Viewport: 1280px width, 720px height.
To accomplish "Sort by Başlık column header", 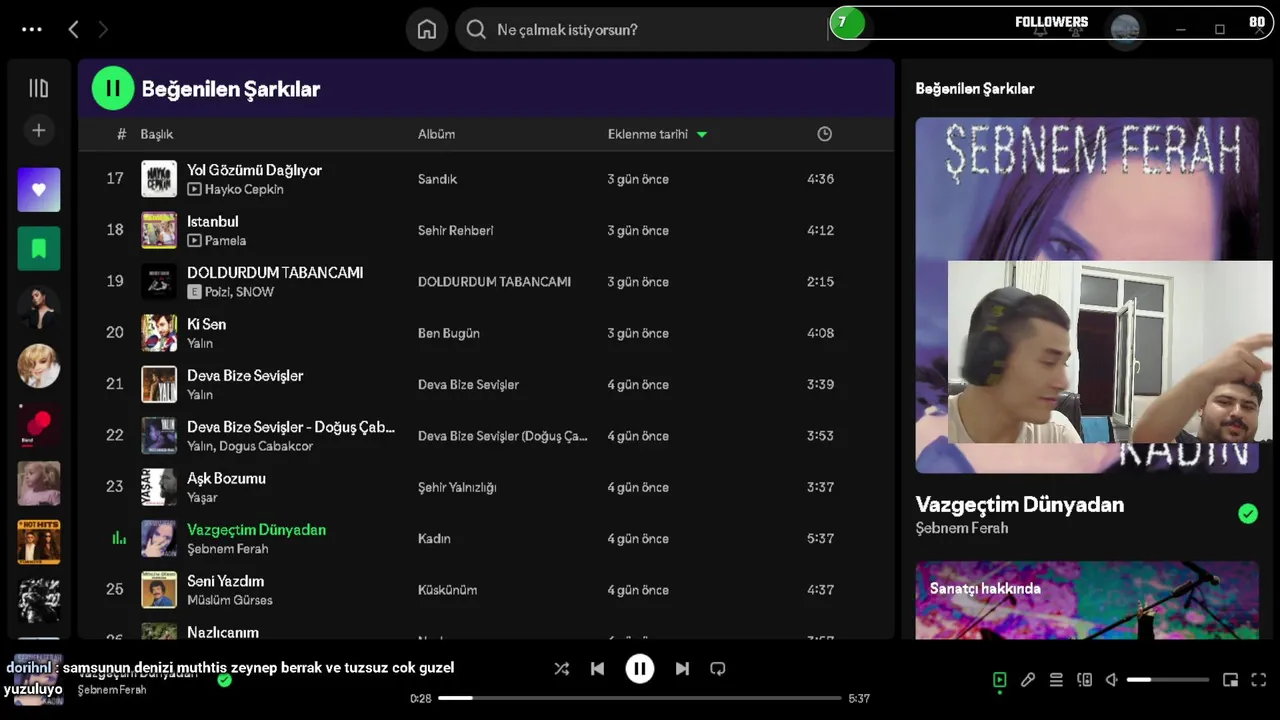I will pyautogui.click(x=157, y=134).
